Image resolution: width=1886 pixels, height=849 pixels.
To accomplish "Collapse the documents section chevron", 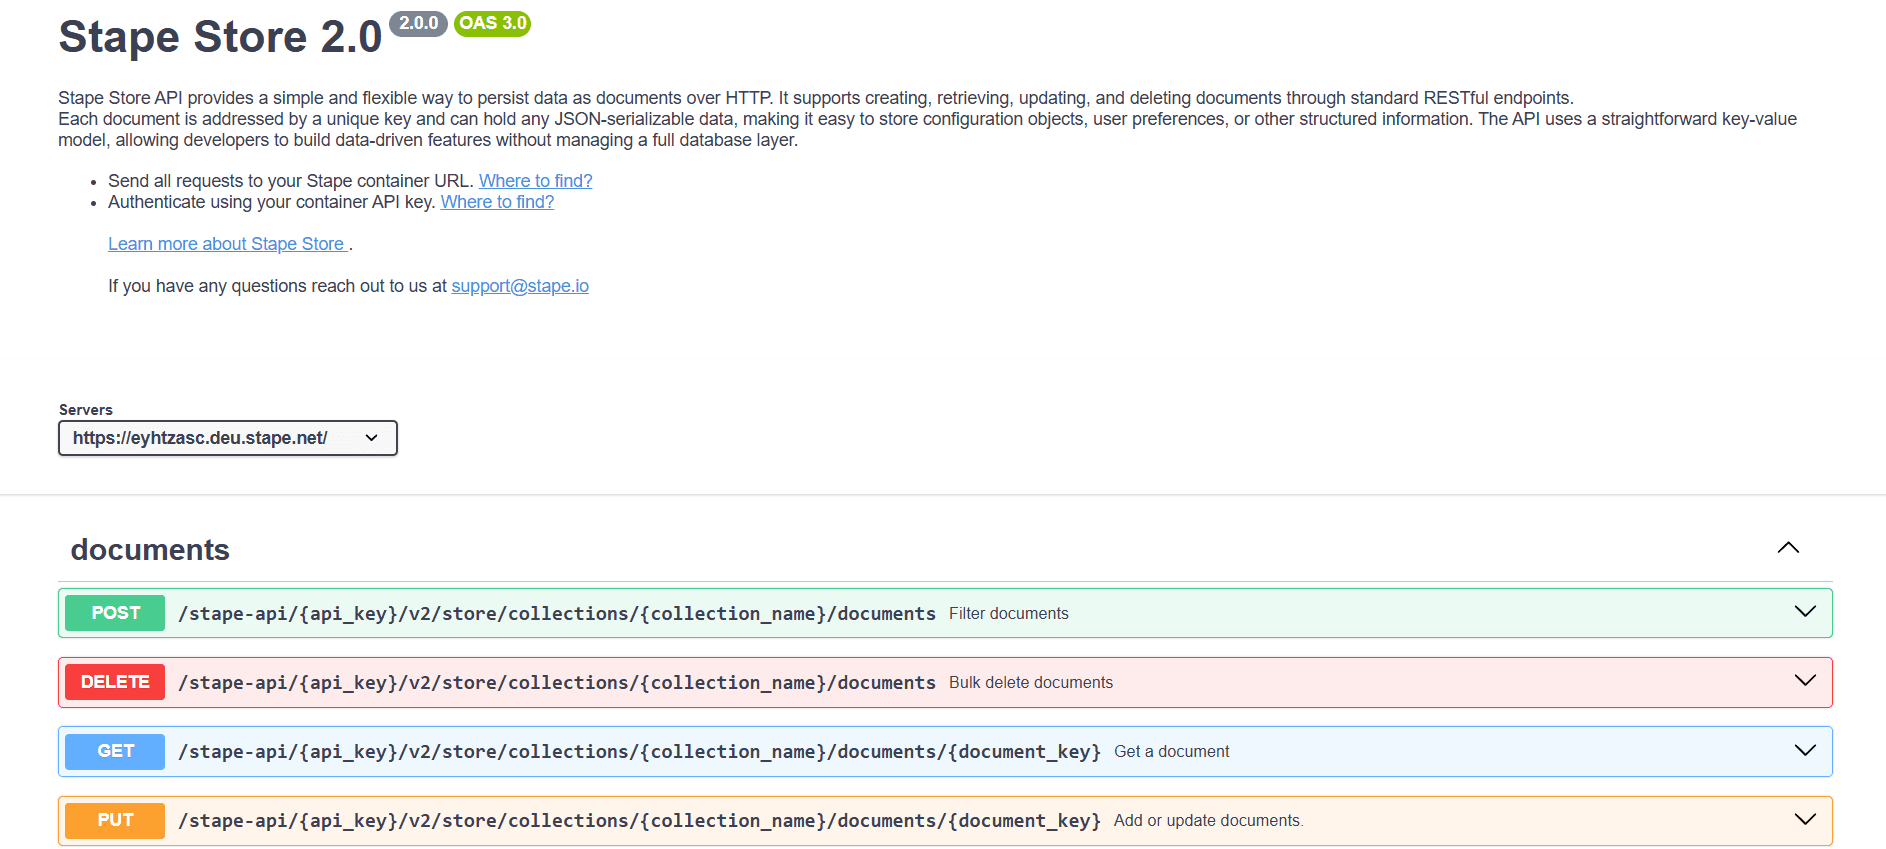I will (x=1788, y=548).
